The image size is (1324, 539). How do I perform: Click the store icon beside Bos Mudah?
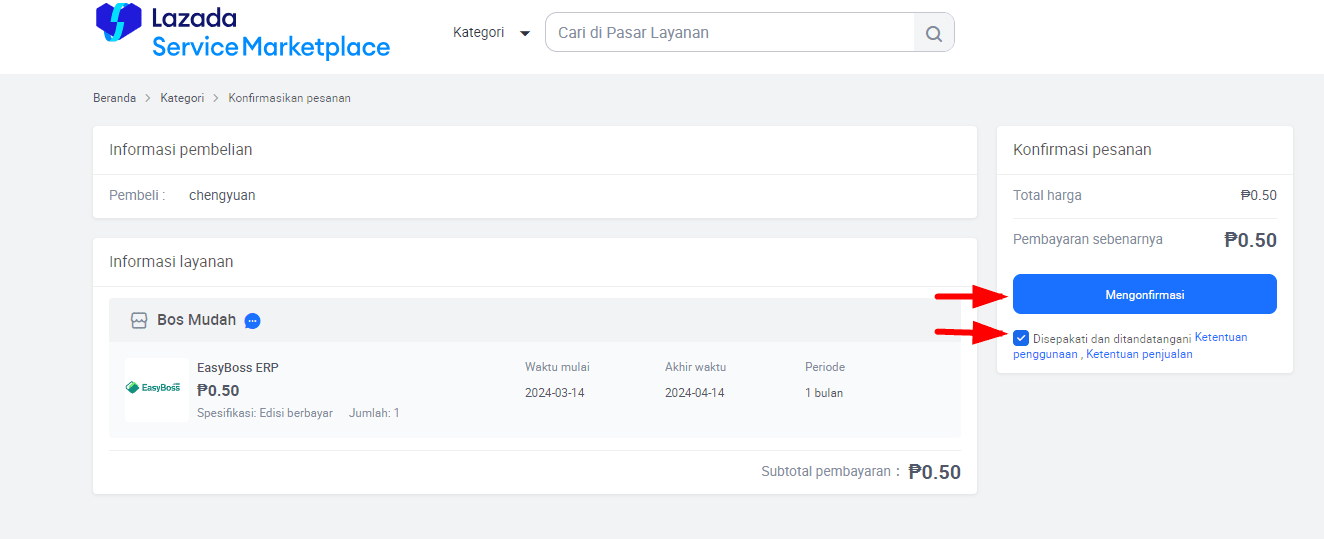point(139,321)
